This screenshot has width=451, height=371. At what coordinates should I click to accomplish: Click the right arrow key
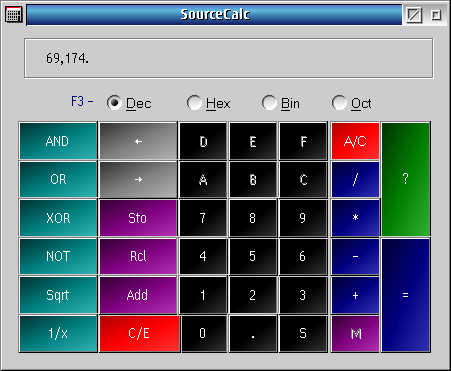[138, 179]
